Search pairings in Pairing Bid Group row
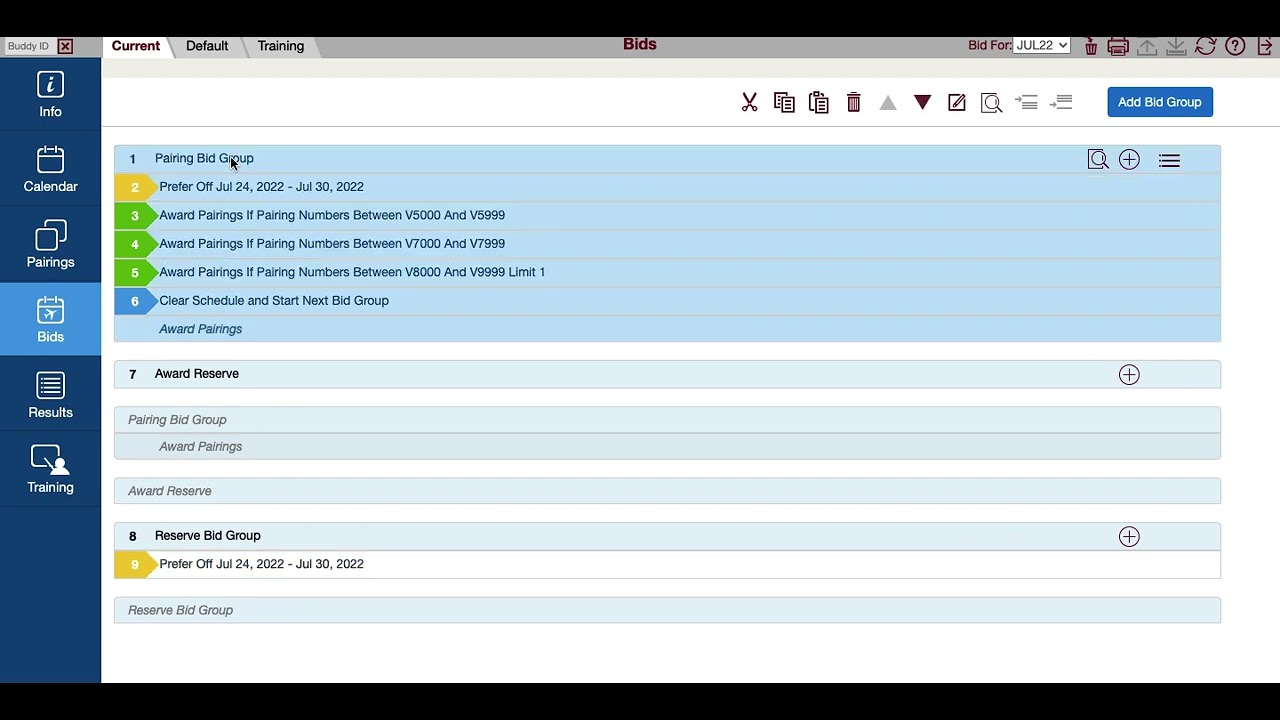This screenshot has width=1280, height=720. tap(1098, 160)
